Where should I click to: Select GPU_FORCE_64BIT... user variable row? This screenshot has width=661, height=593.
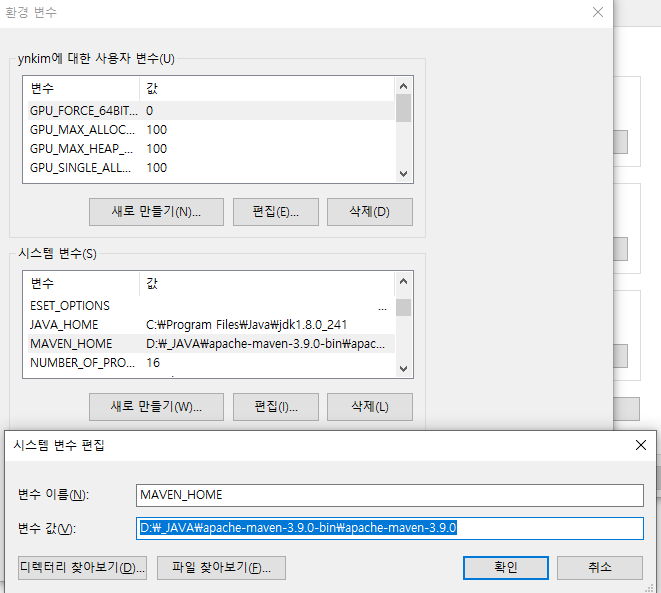[x=211, y=111]
